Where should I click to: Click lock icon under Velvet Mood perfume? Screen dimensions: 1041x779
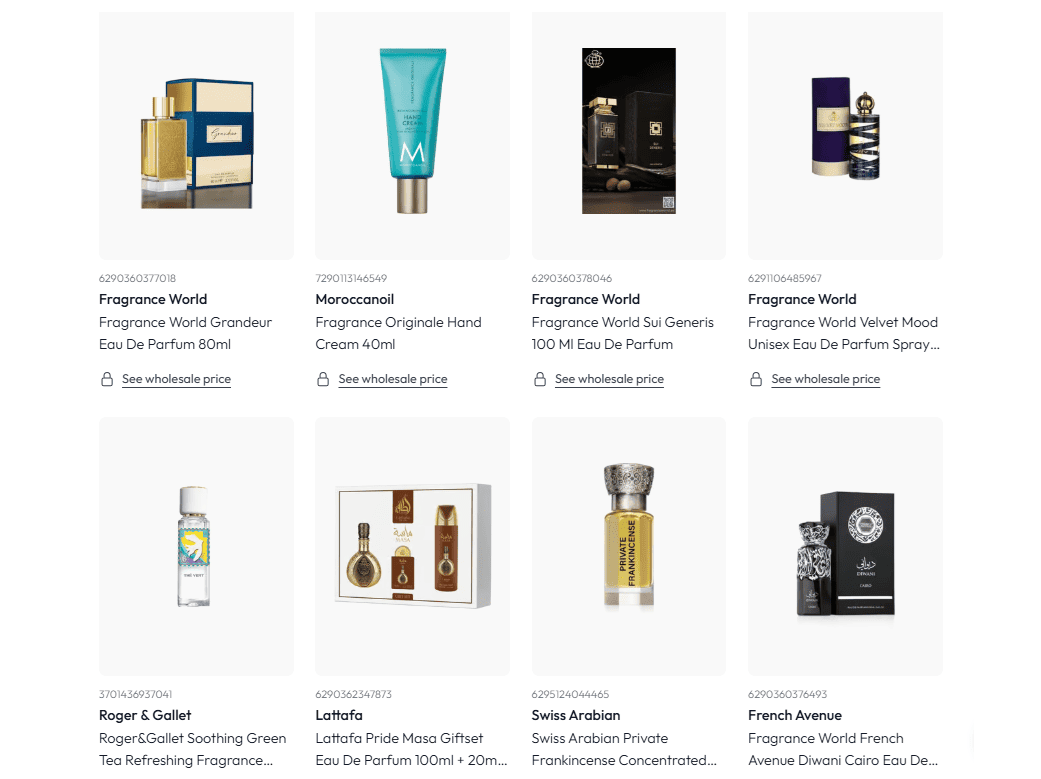[756, 379]
